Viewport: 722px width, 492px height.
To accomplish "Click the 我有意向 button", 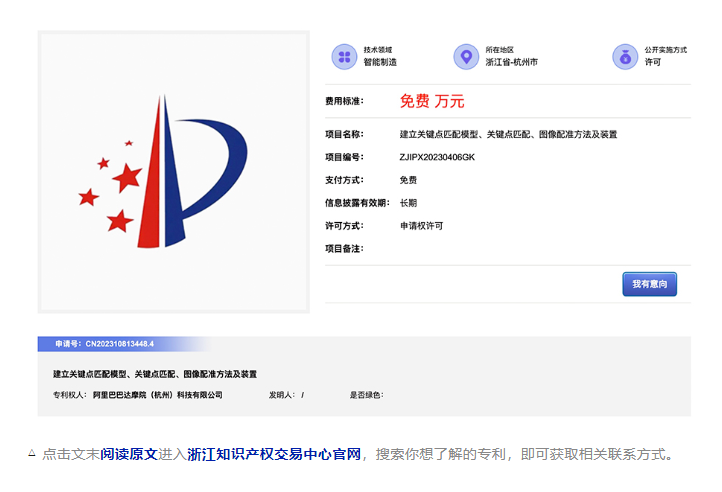I will tap(649, 284).
